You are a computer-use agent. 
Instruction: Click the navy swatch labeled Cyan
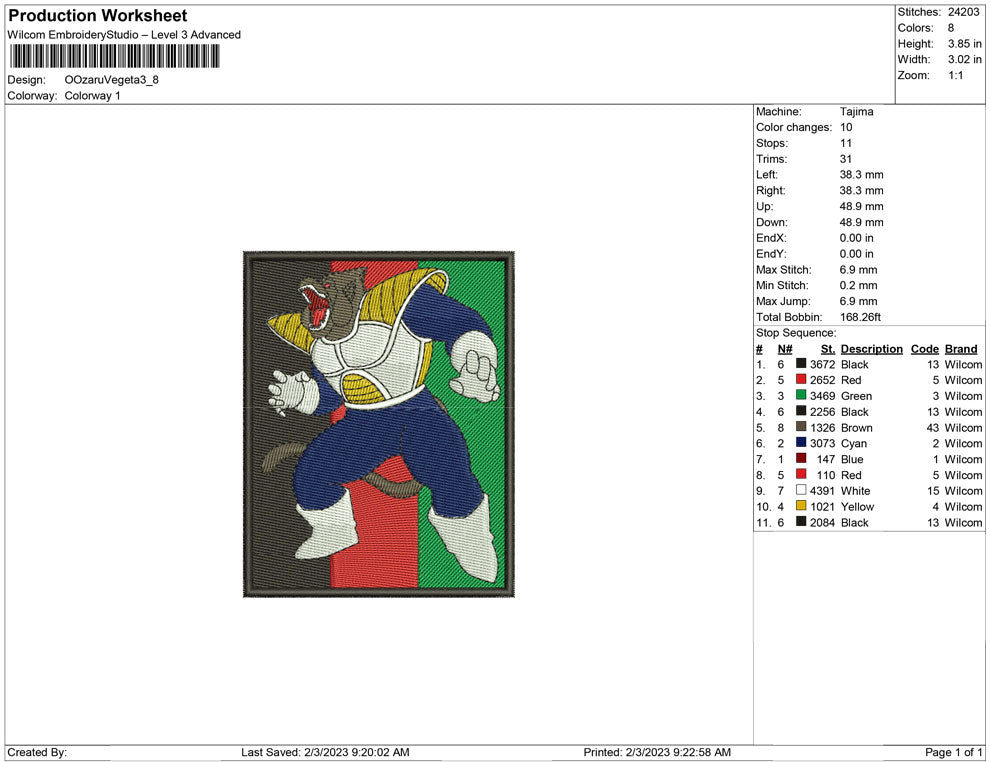click(x=801, y=443)
